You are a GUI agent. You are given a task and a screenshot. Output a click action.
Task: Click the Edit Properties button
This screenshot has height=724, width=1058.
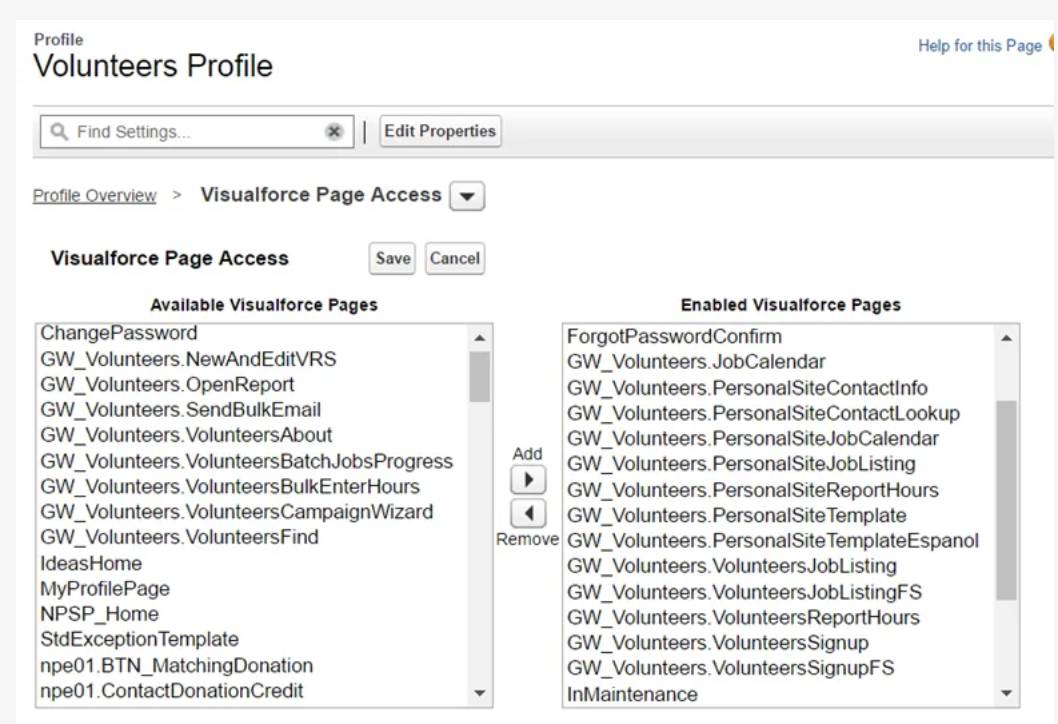point(440,131)
